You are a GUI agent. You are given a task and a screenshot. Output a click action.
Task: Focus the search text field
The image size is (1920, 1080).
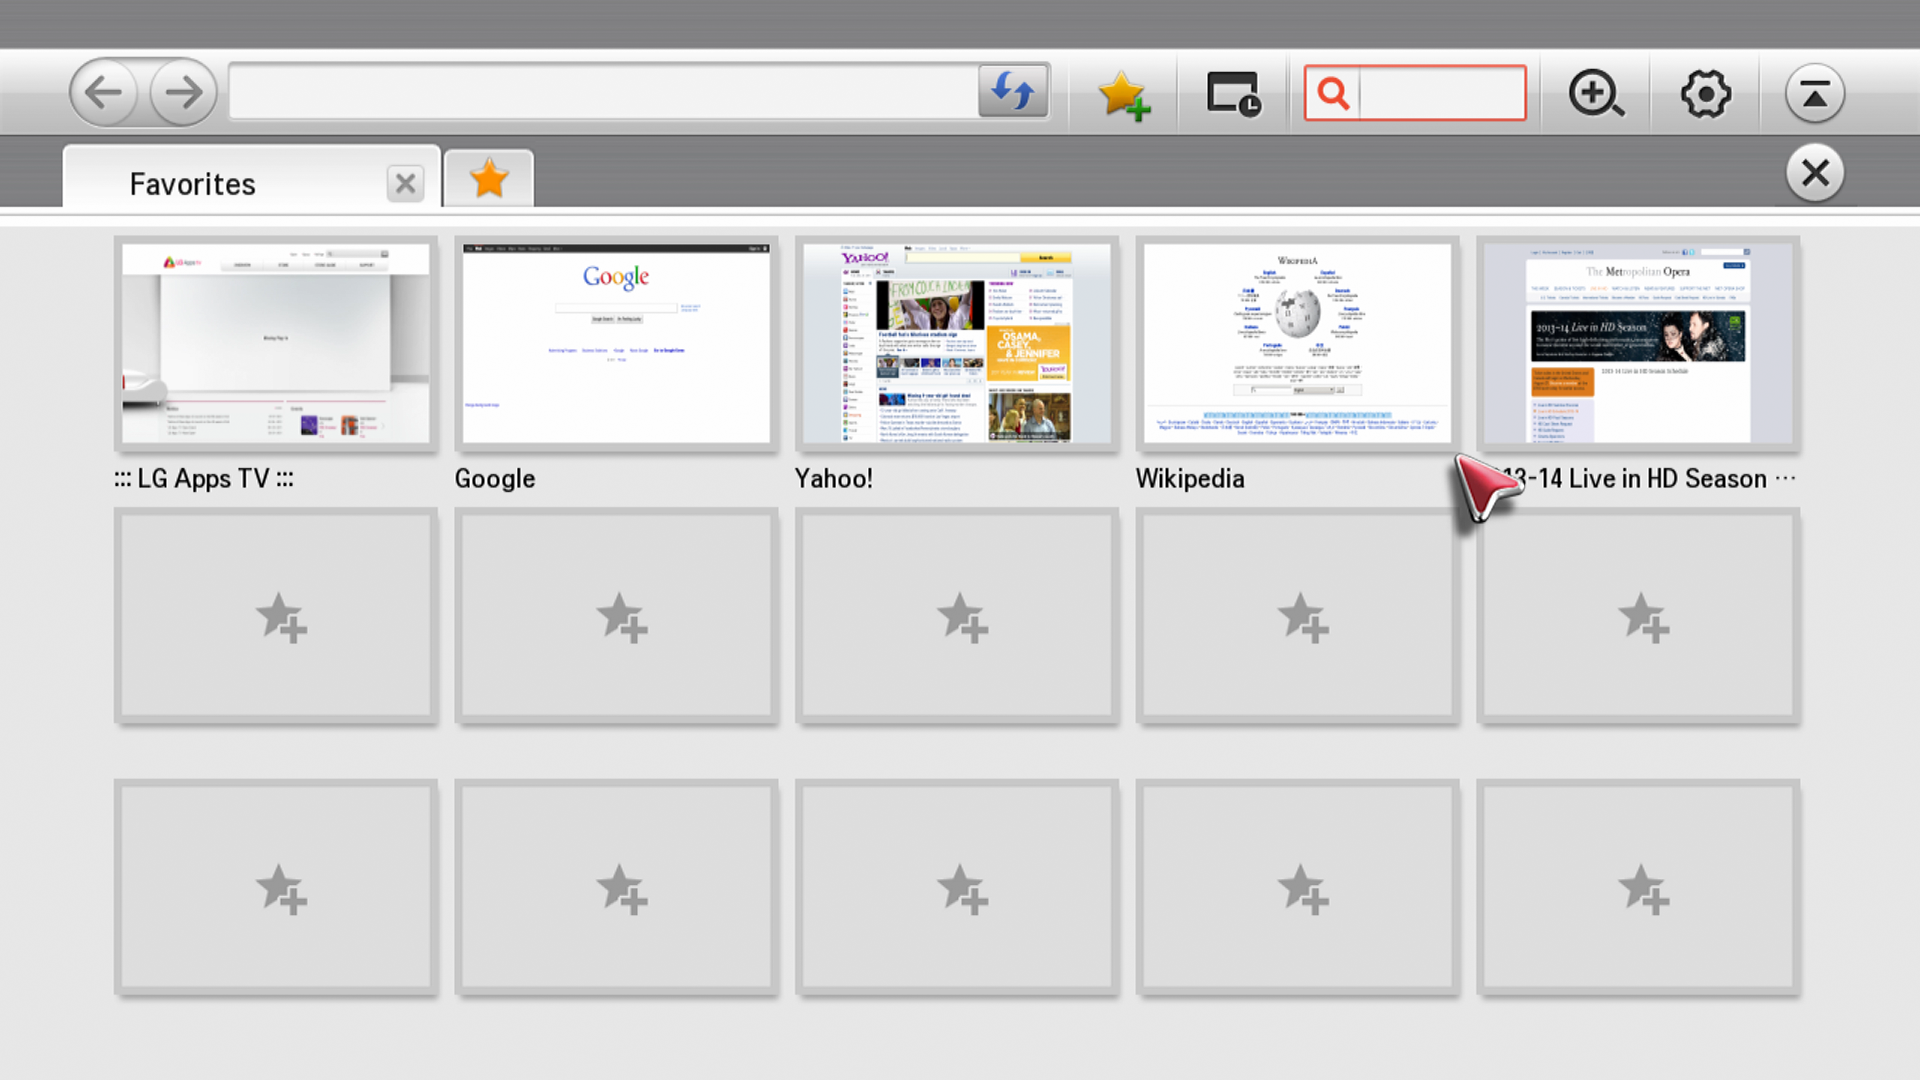tap(1441, 93)
